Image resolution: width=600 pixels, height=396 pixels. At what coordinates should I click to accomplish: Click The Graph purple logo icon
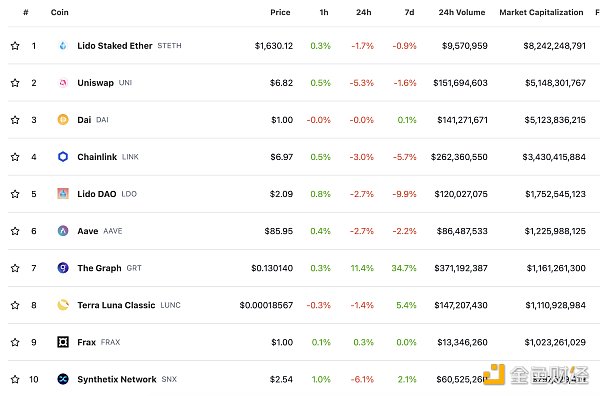coord(63,268)
